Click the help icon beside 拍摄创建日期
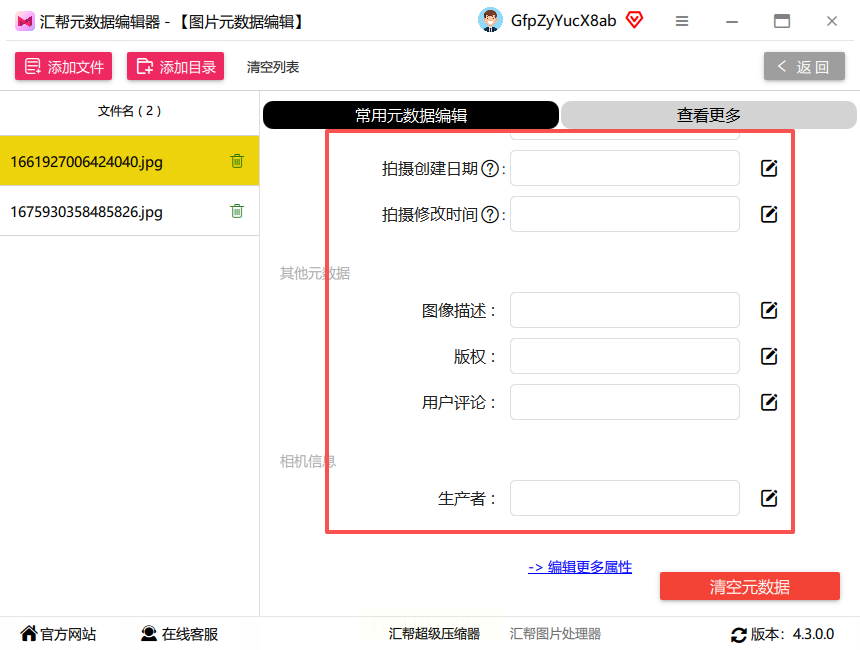The height and width of the screenshot is (650, 860). [490, 168]
